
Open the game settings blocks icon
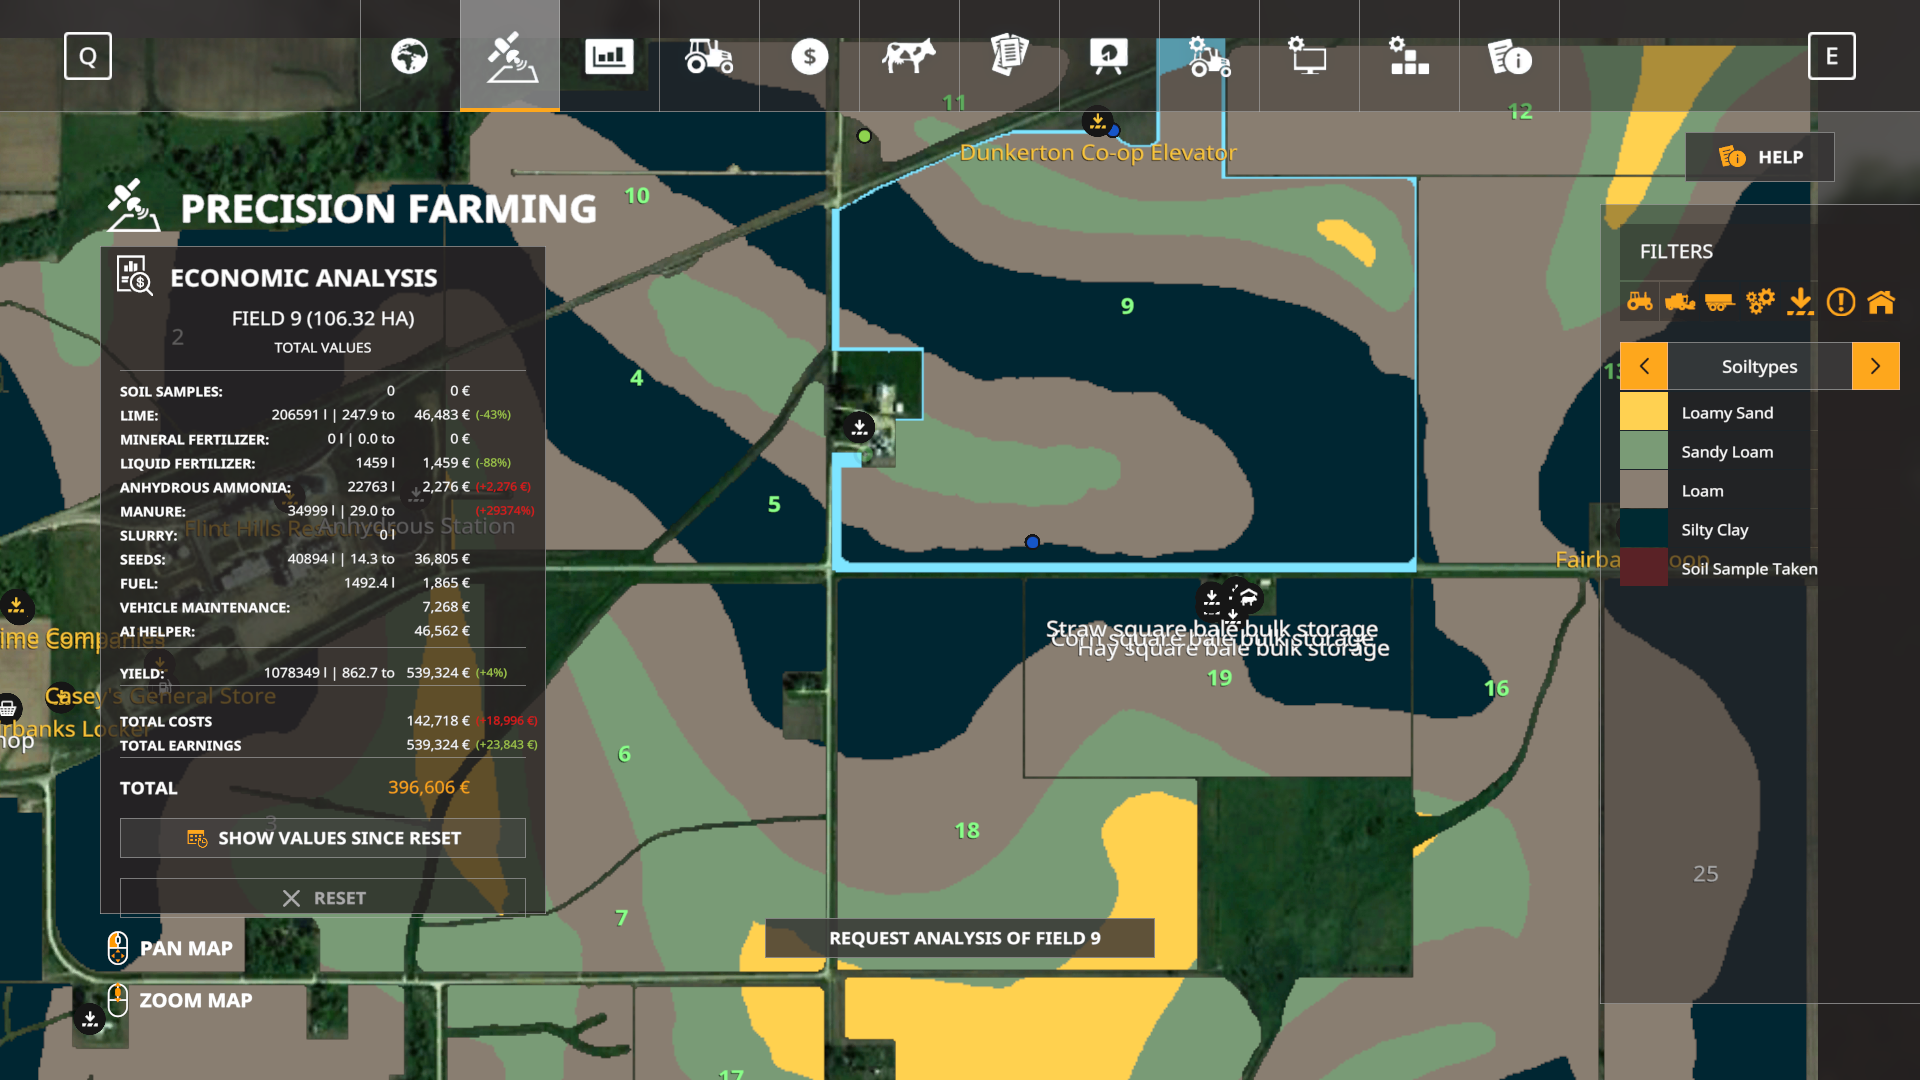(1410, 56)
